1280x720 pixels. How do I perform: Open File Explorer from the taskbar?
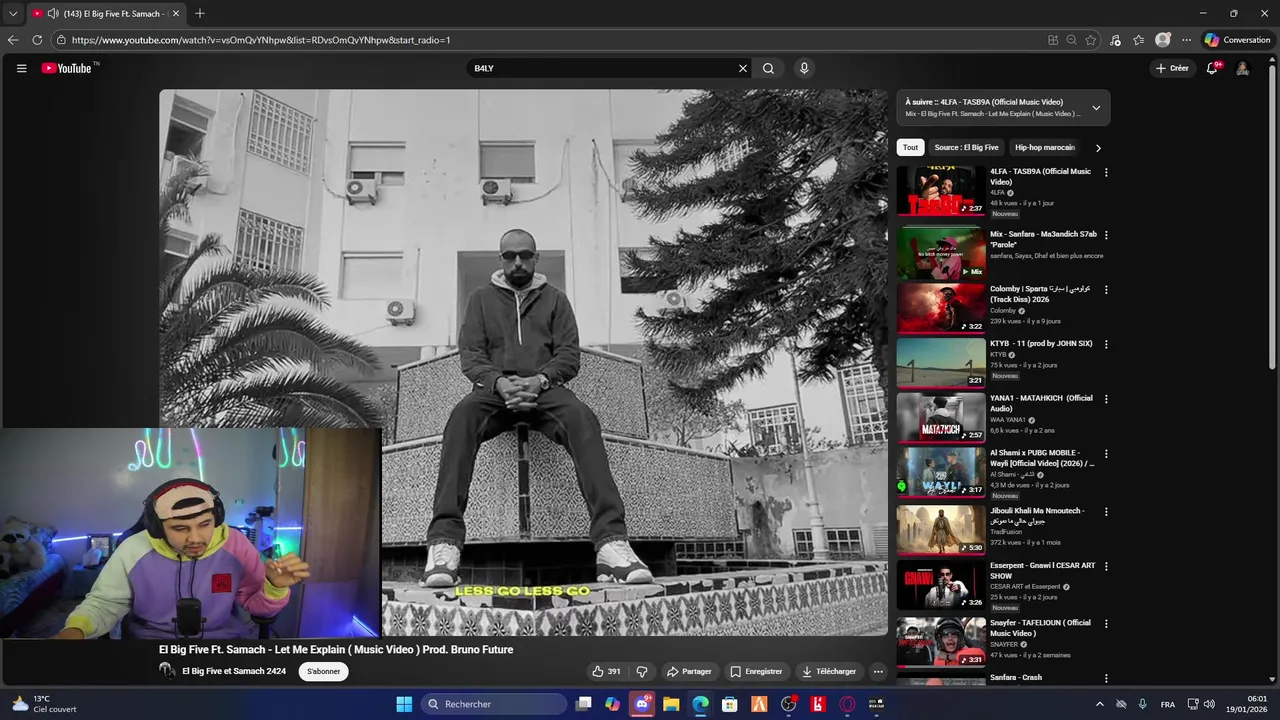coord(671,704)
